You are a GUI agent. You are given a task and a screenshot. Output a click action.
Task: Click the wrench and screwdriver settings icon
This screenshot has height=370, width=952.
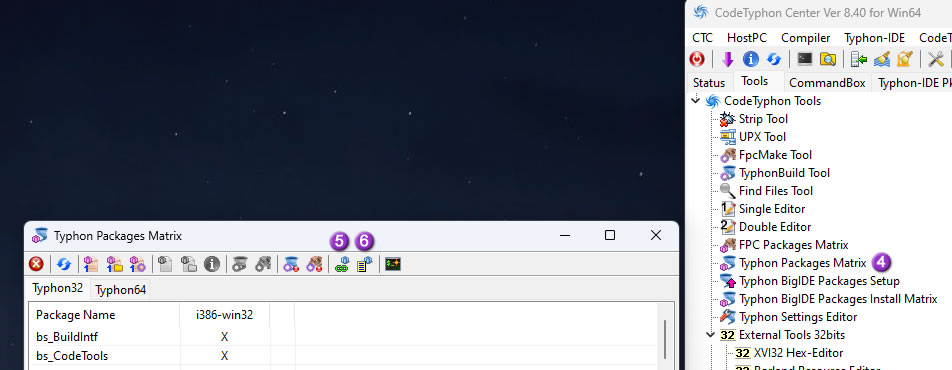(936, 59)
